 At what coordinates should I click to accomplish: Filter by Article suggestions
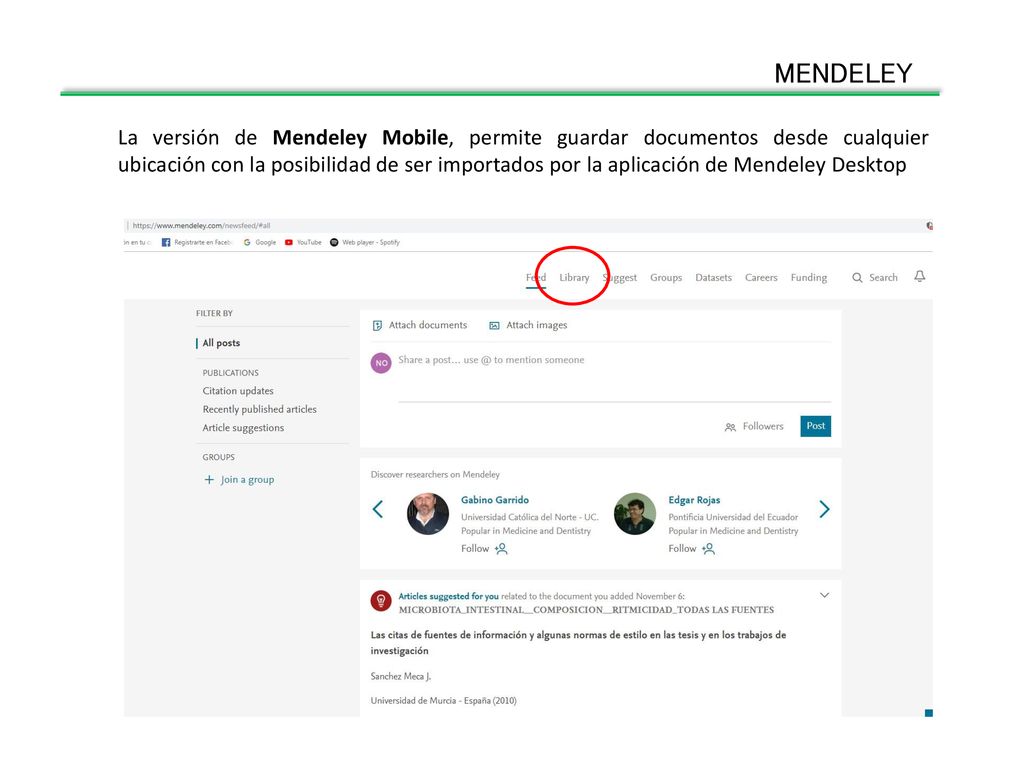243,428
